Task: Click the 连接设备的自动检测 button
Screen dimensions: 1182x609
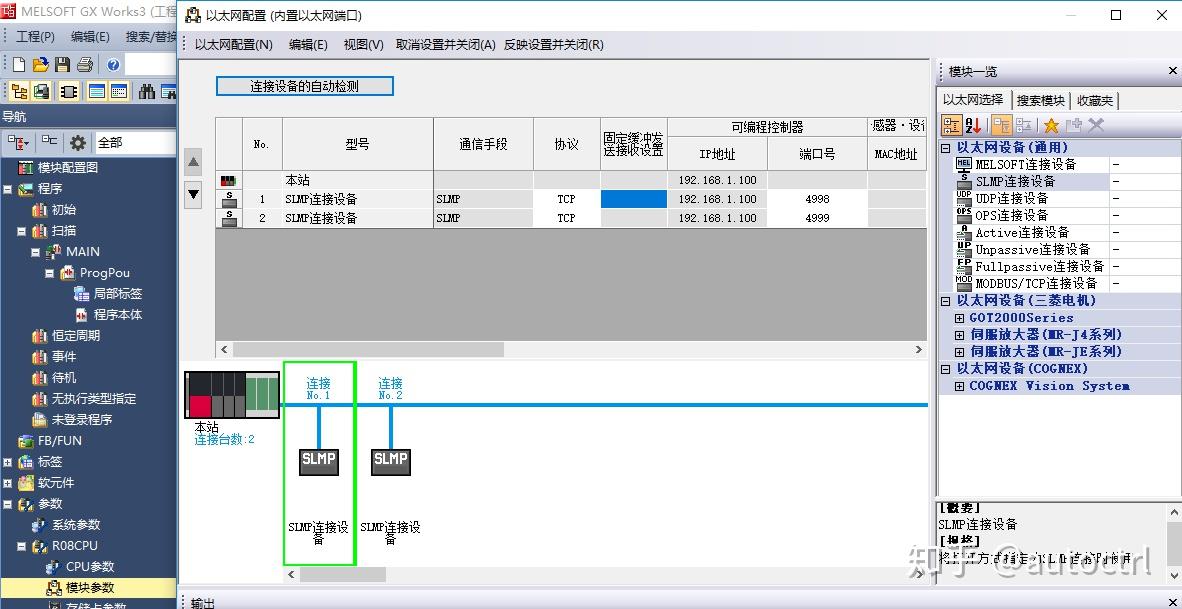Action: tap(304, 85)
